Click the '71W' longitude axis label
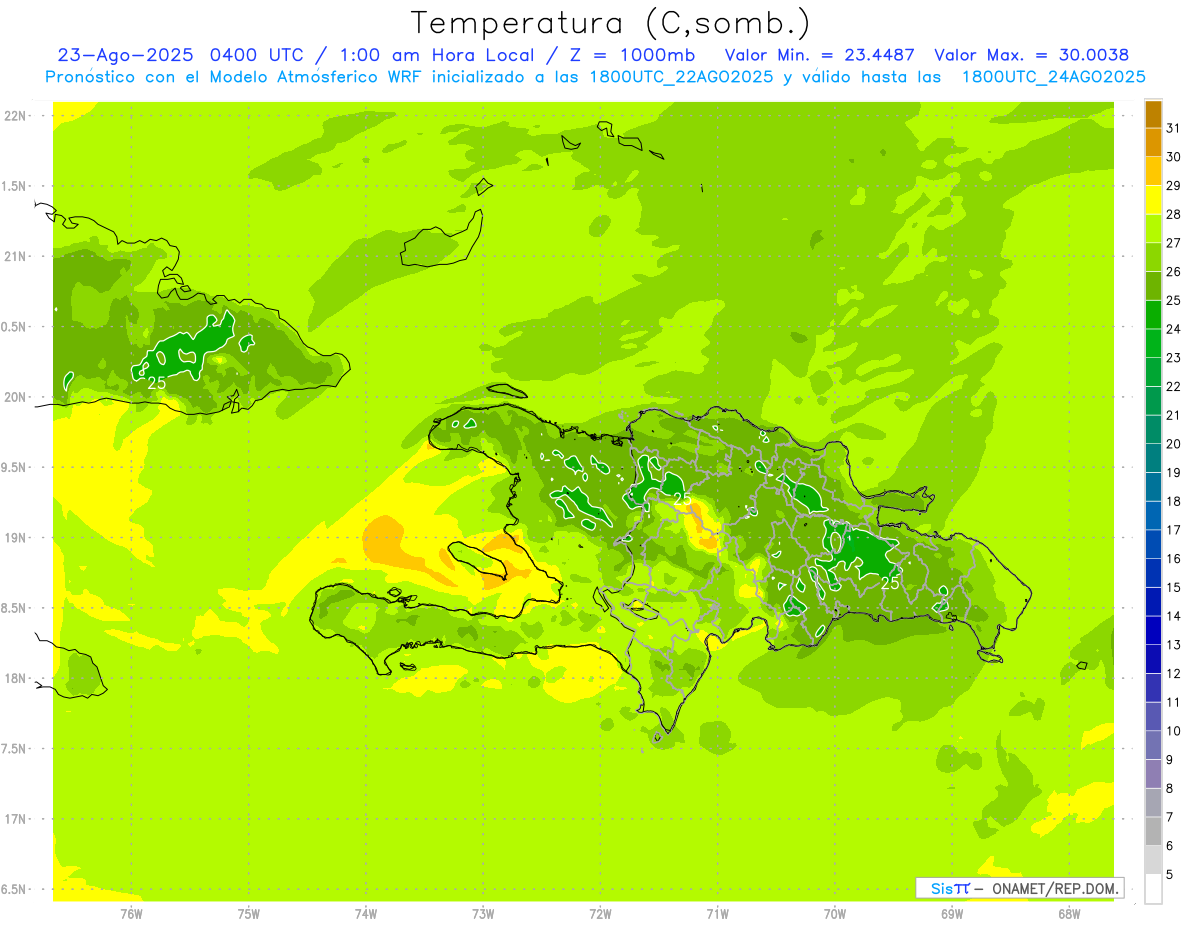 (x=717, y=913)
